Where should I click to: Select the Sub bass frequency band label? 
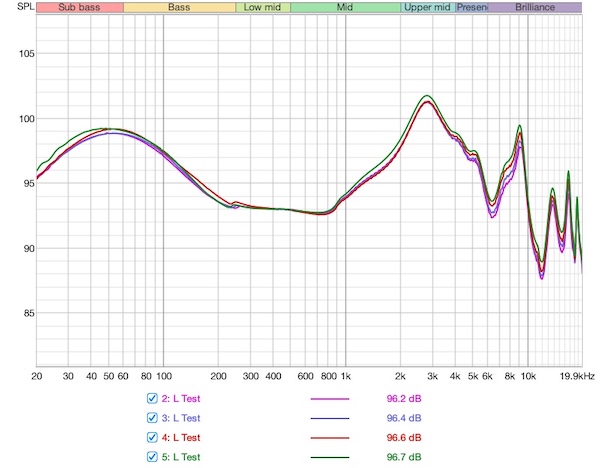(x=80, y=7)
